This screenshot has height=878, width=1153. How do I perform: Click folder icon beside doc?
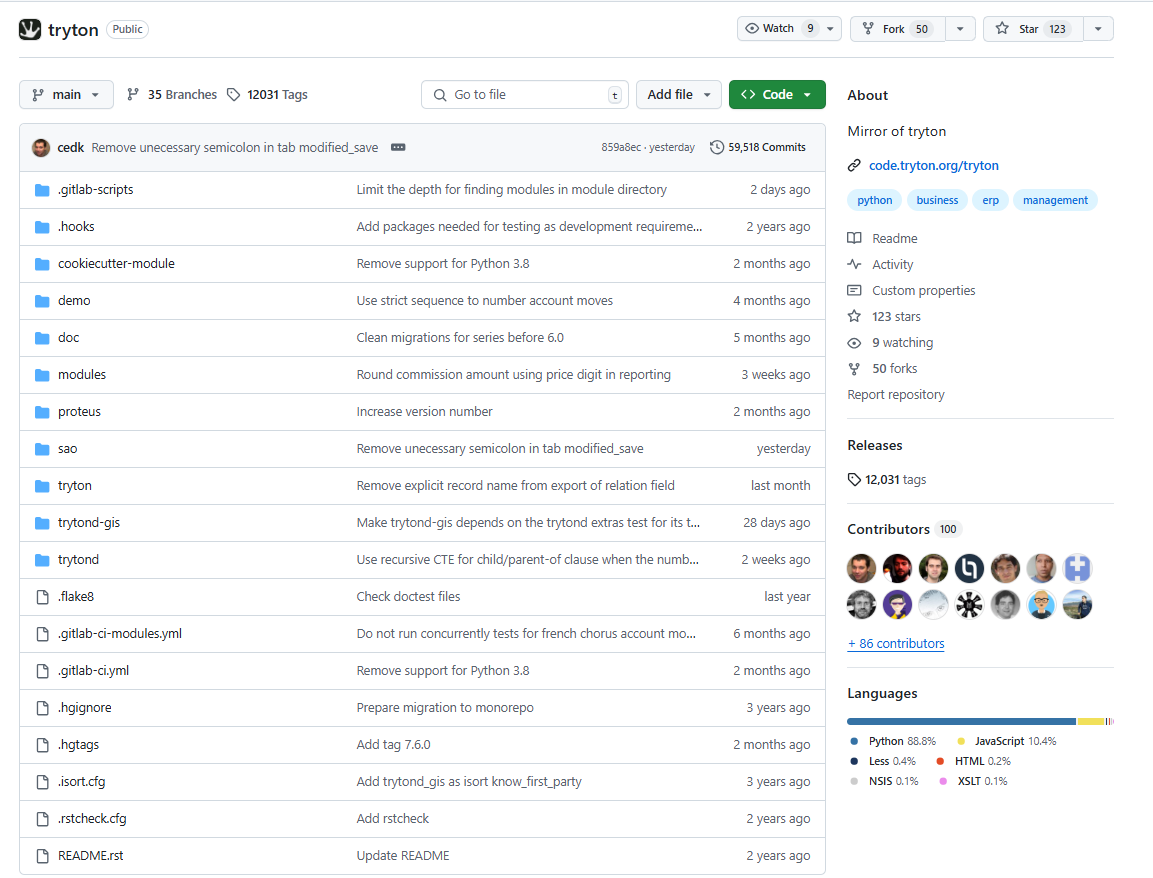43,338
